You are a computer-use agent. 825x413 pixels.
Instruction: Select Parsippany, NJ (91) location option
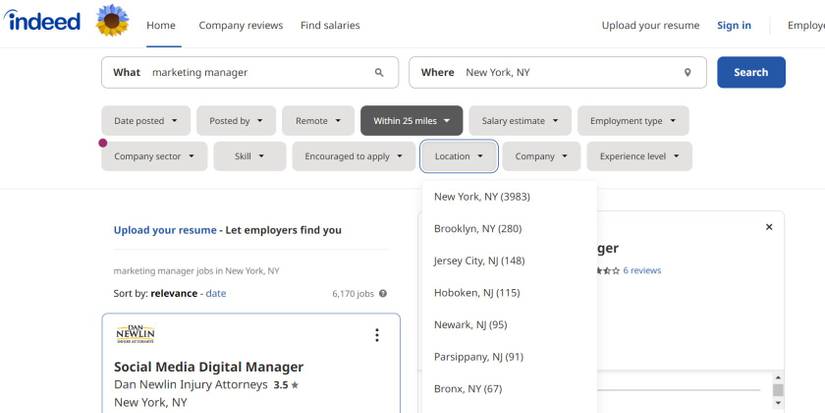tap(509, 357)
